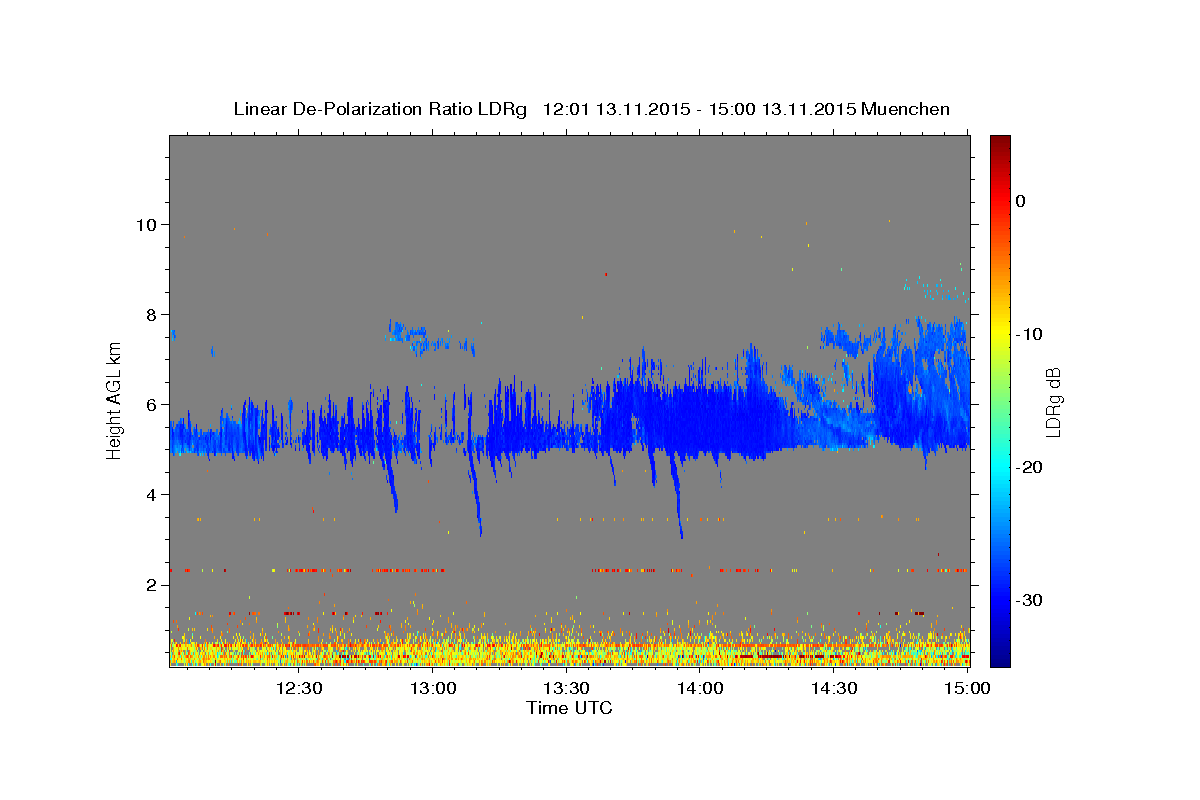Click the yellow-red noise band near ground level
This screenshot has width=1200, height=800.
pyautogui.click(x=570, y=648)
